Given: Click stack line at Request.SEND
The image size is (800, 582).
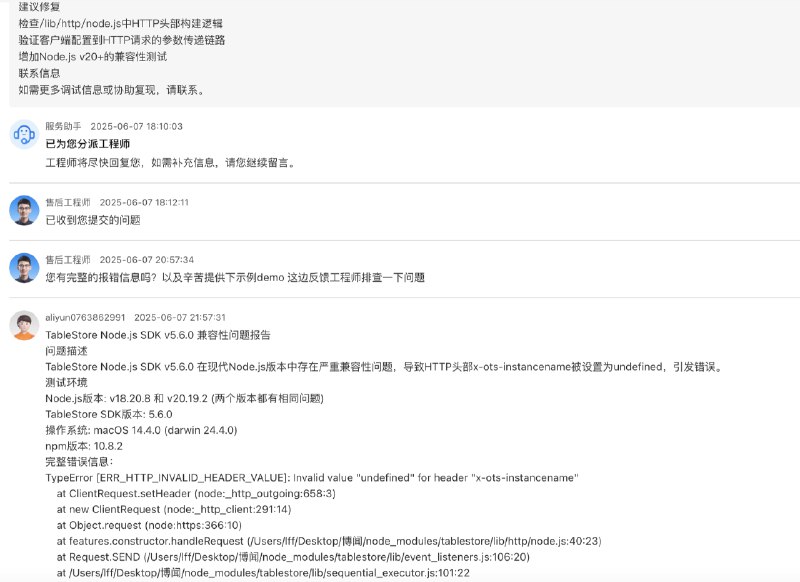Looking at the screenshot, I should click(x=293, y=557).
